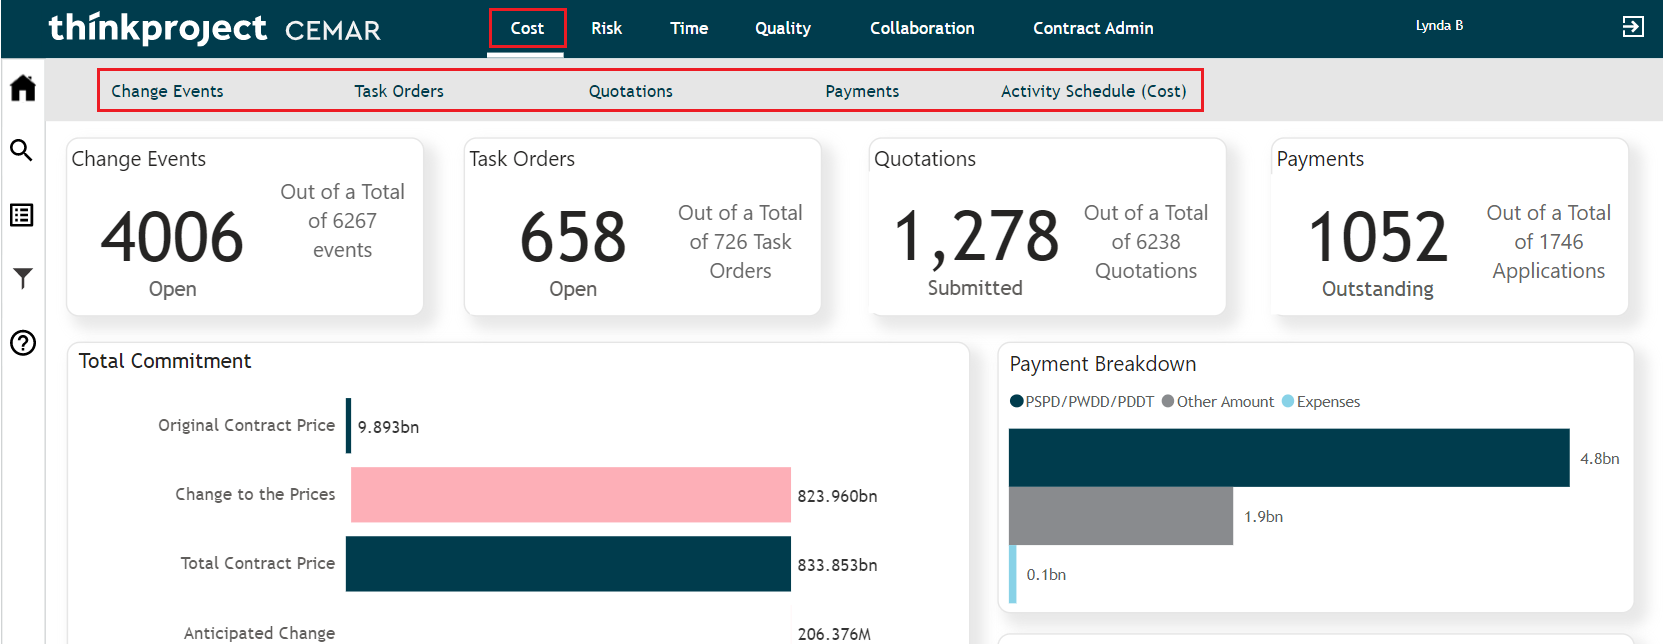Click the help question mark icon
Viewport: 1663px width, 644px height.
tap(22, 343)
